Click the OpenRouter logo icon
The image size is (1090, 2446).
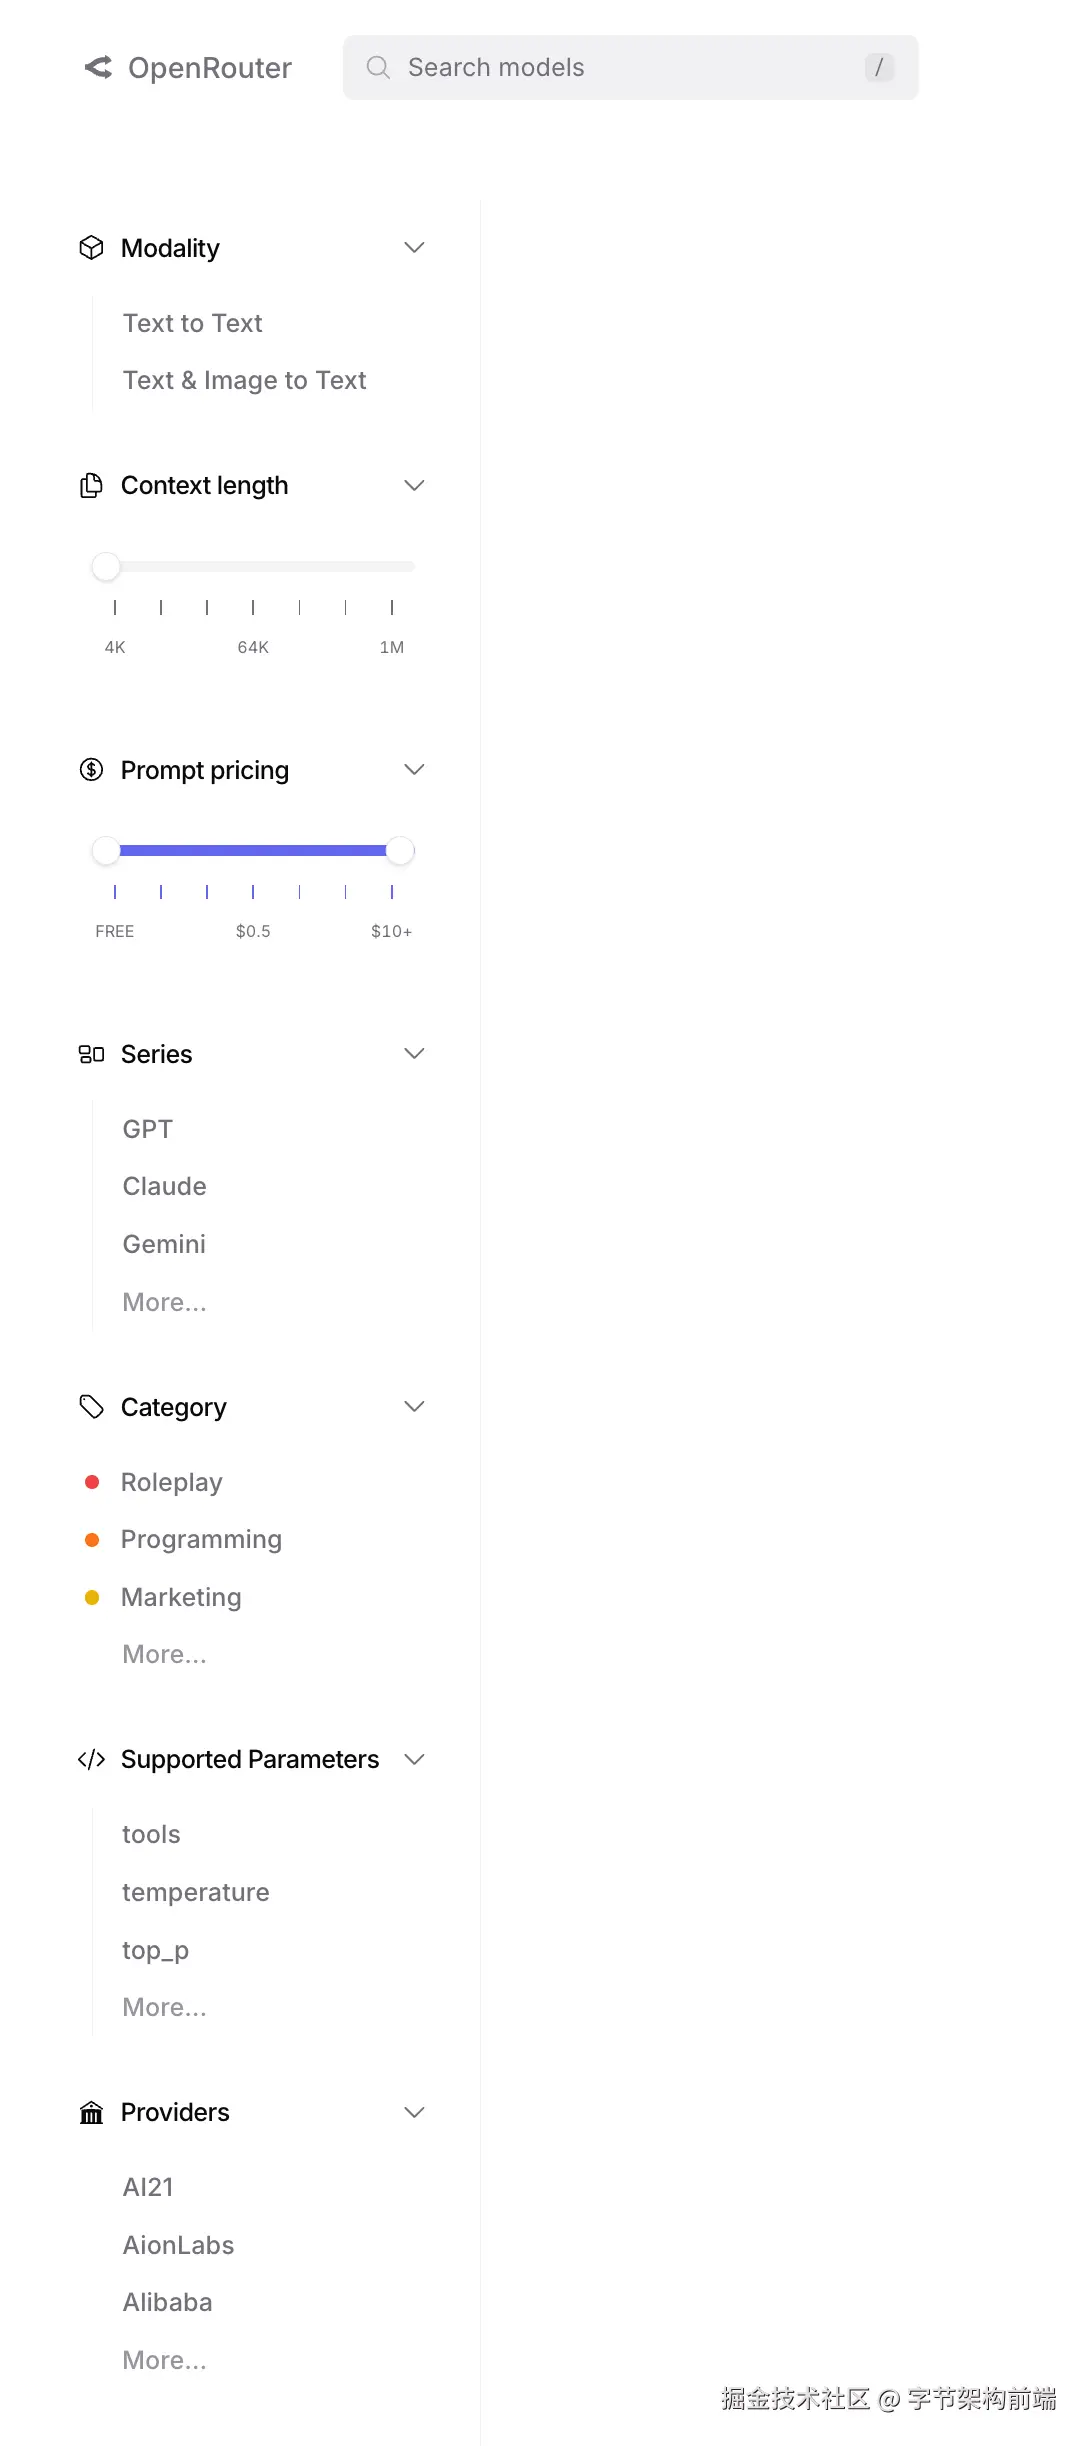pos(98,67)
